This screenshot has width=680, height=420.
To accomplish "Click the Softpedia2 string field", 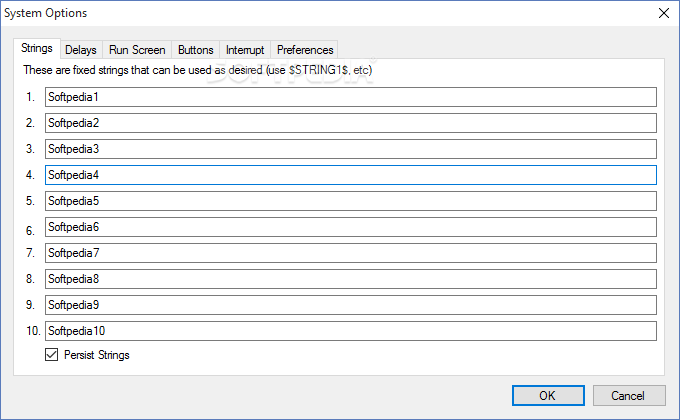I will (351, 123).
